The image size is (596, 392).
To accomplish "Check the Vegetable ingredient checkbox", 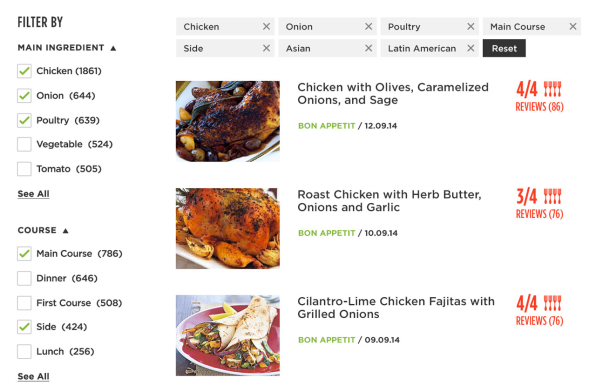I will click(24, 144).
